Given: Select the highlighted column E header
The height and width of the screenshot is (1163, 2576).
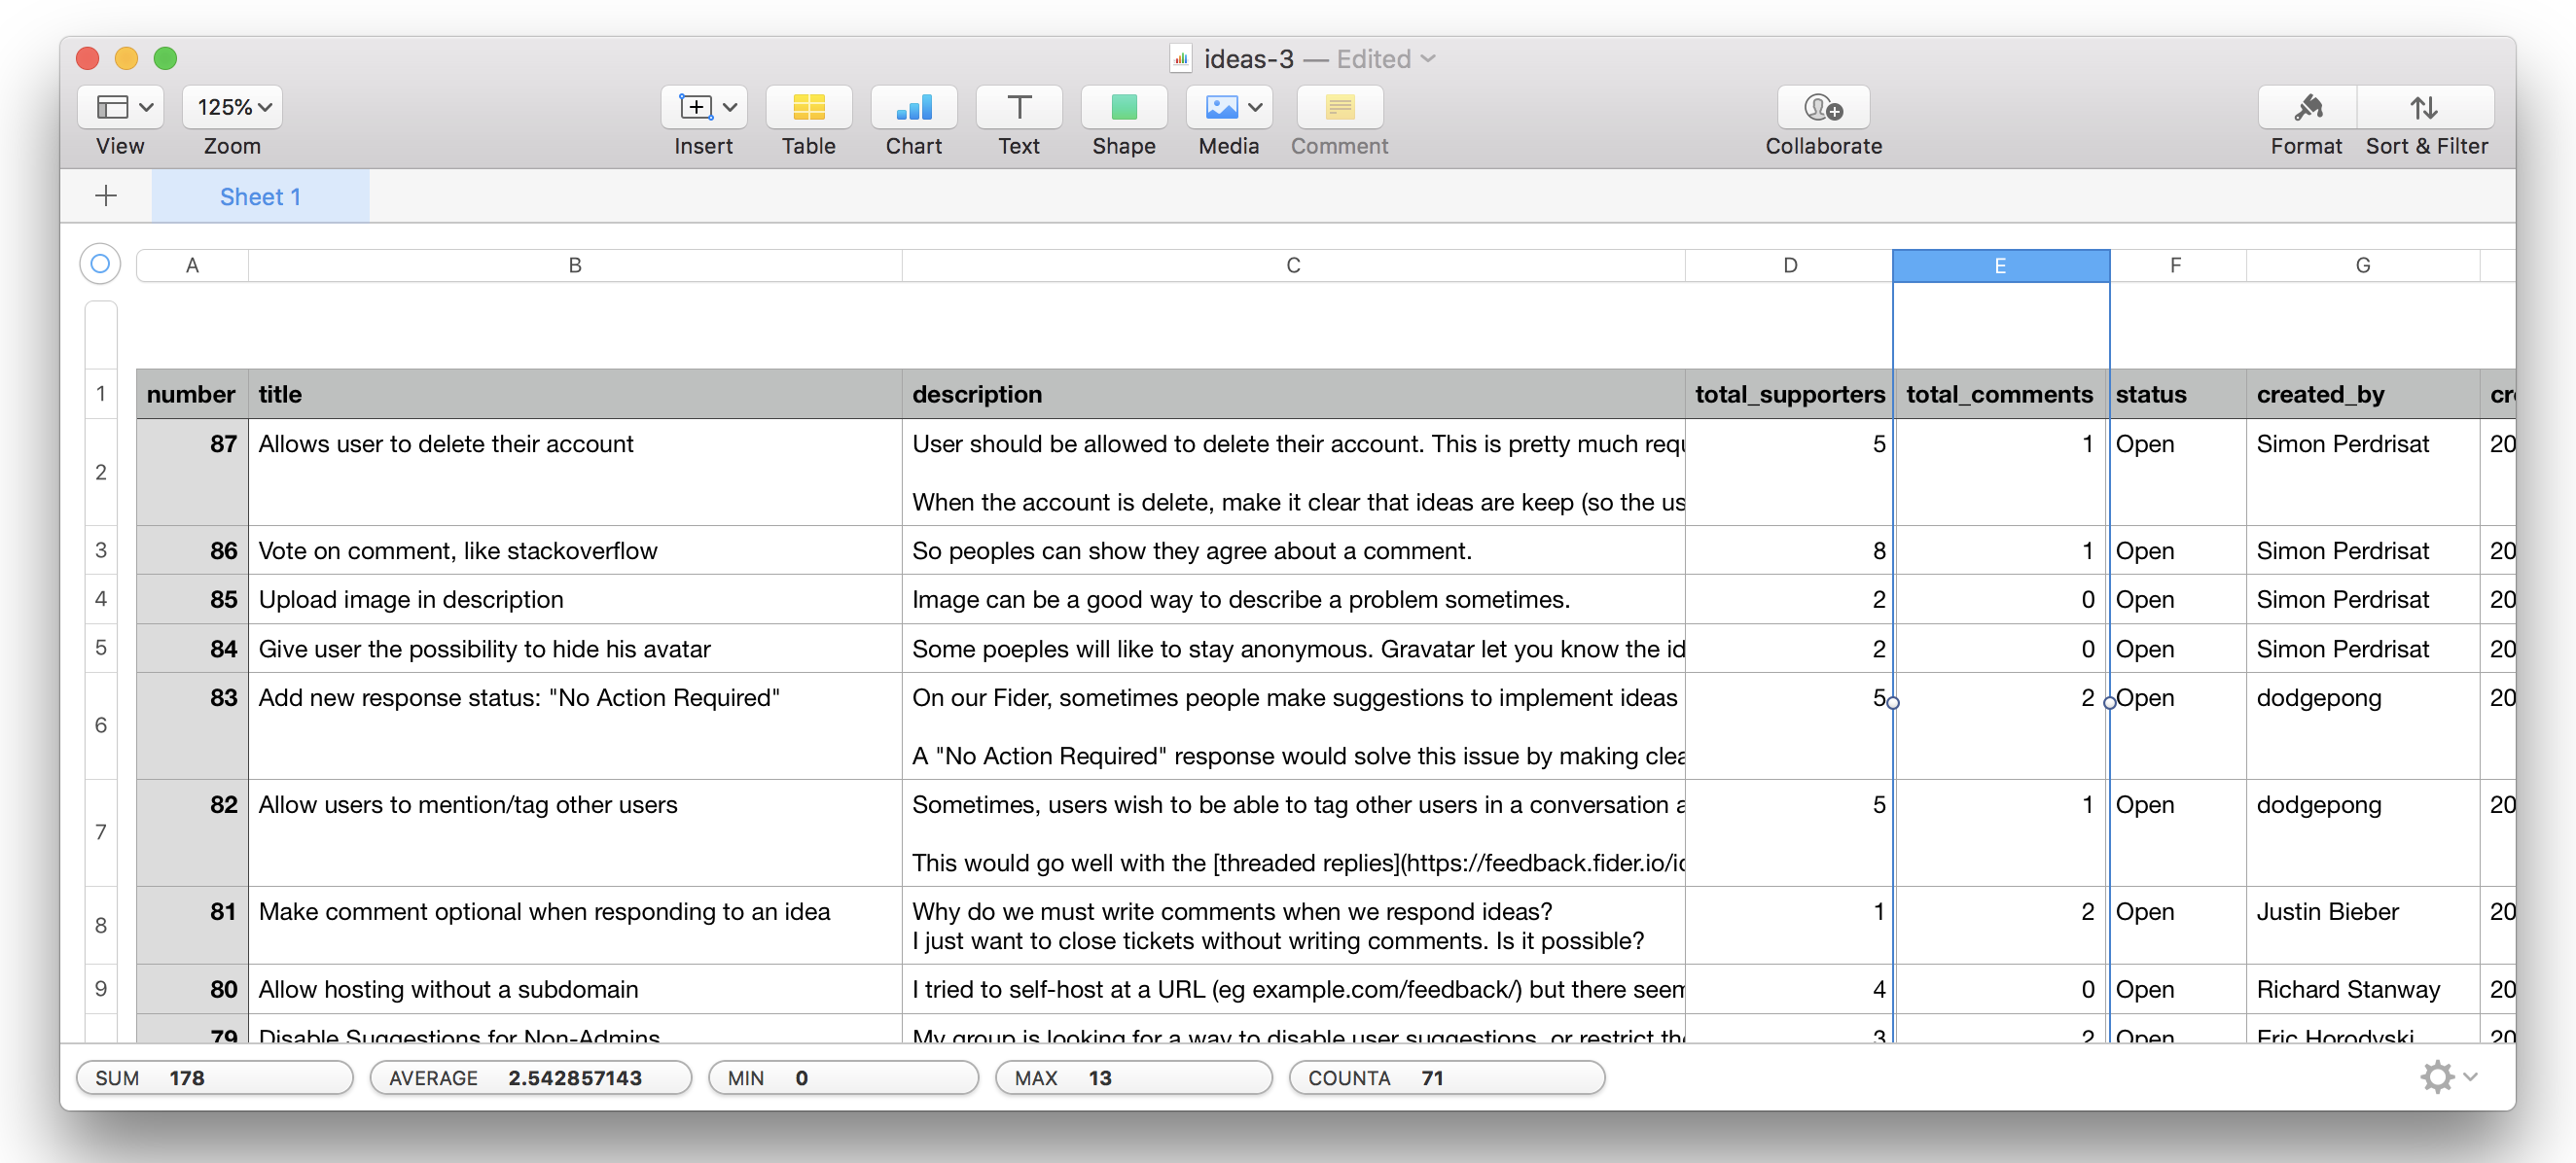Looking at the screenshot, I should tap(2000, 266).
